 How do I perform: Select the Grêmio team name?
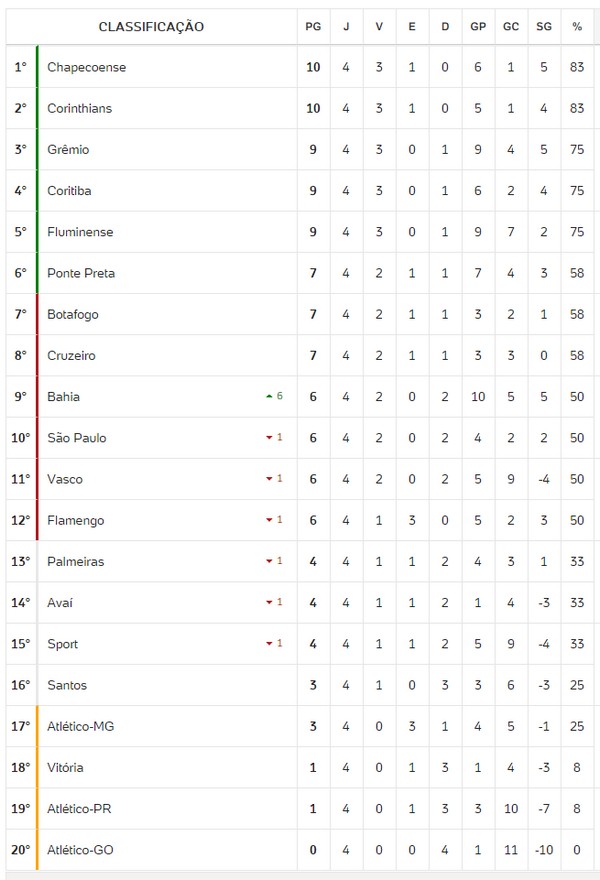[68, 150]
